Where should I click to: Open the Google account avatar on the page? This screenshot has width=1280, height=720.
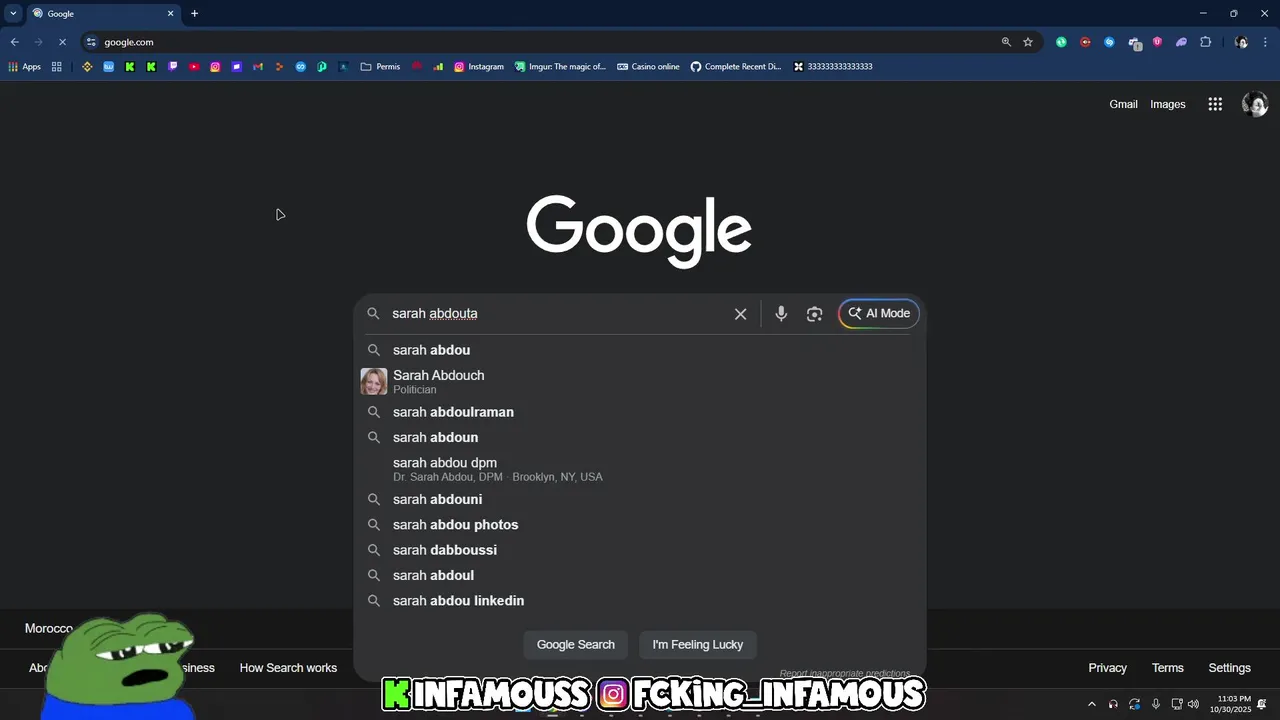(x=1254, y=104)
